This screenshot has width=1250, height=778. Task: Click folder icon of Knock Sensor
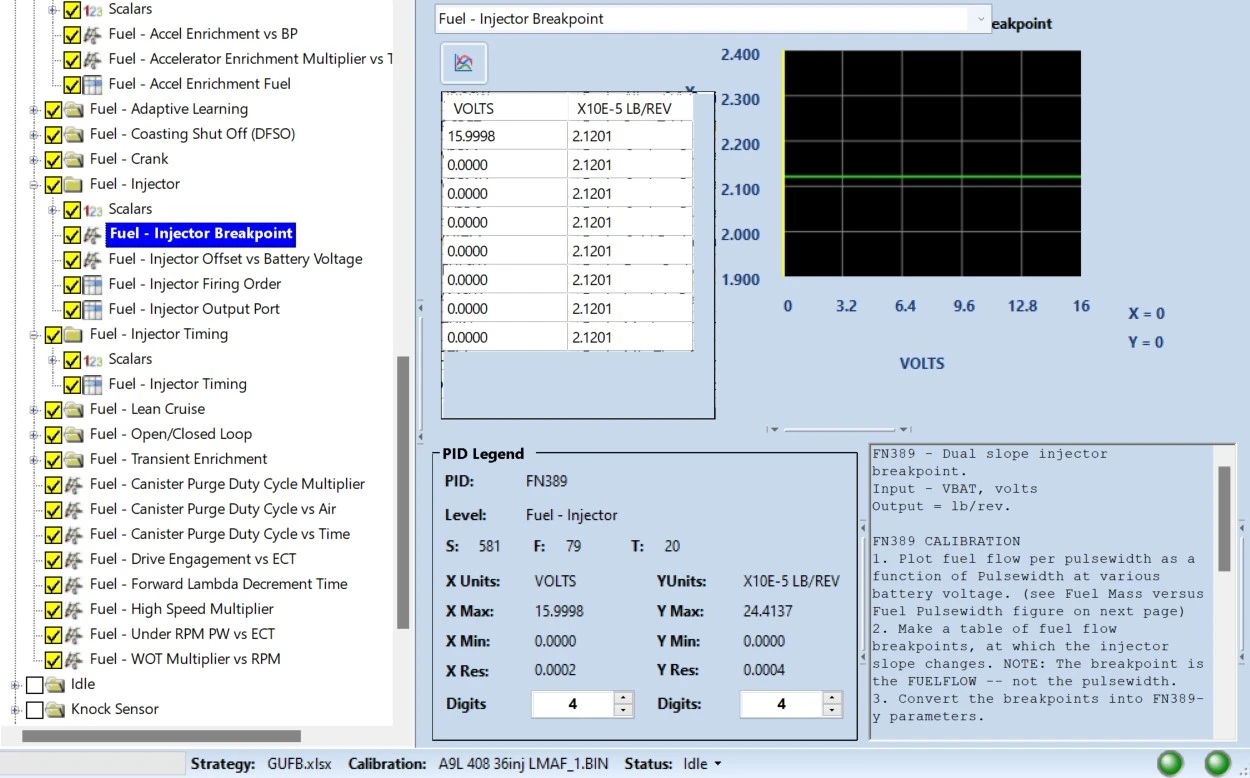pos(55,709)
